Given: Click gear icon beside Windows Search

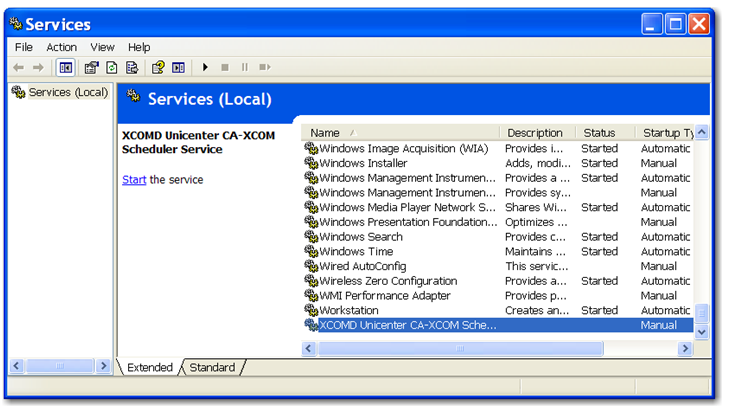Looking at the screenshot, I should 311,237.
